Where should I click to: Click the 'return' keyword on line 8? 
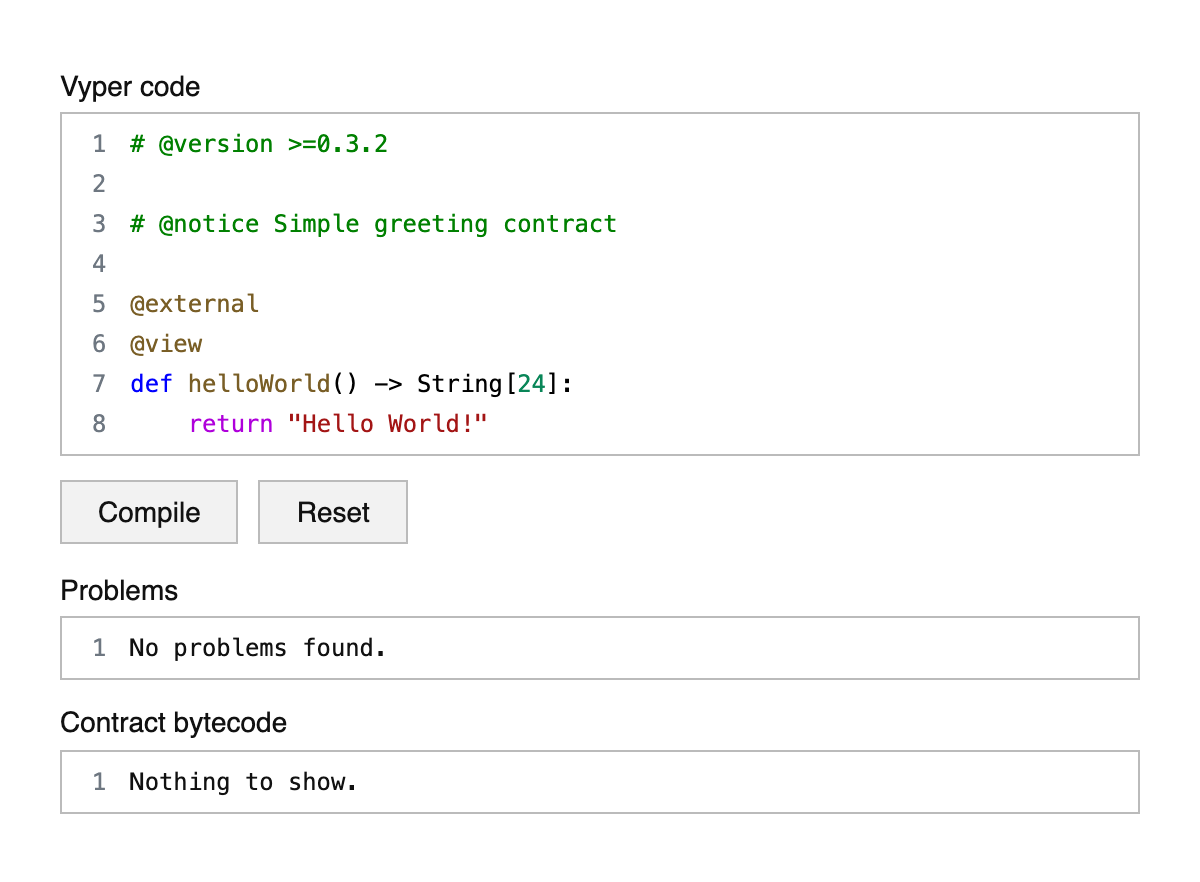tap(230, 424)
